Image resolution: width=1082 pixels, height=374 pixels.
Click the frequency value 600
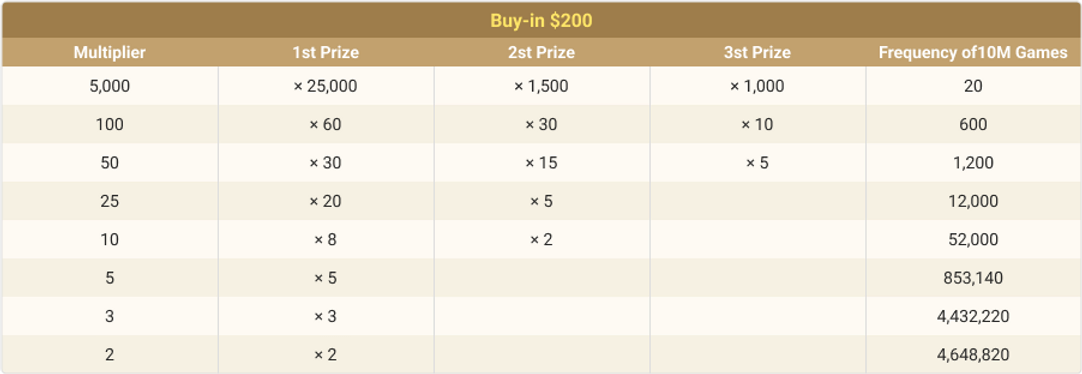[973, 125]
